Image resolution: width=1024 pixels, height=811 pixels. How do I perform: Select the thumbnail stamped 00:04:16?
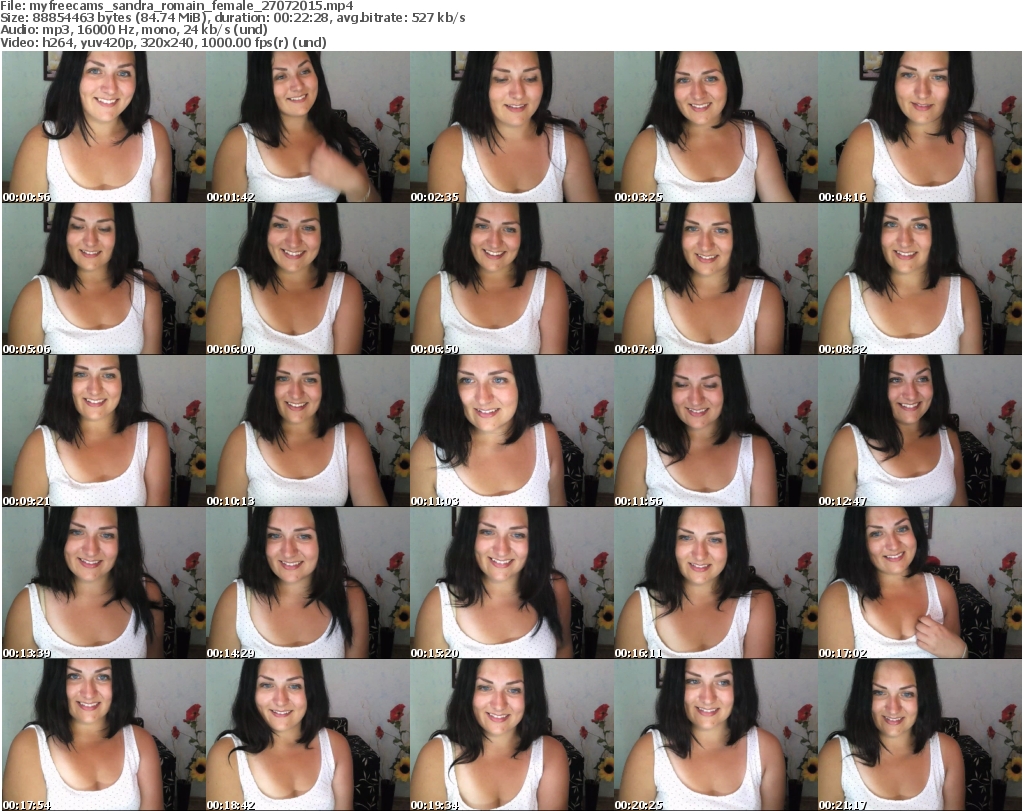pos(920,127)
